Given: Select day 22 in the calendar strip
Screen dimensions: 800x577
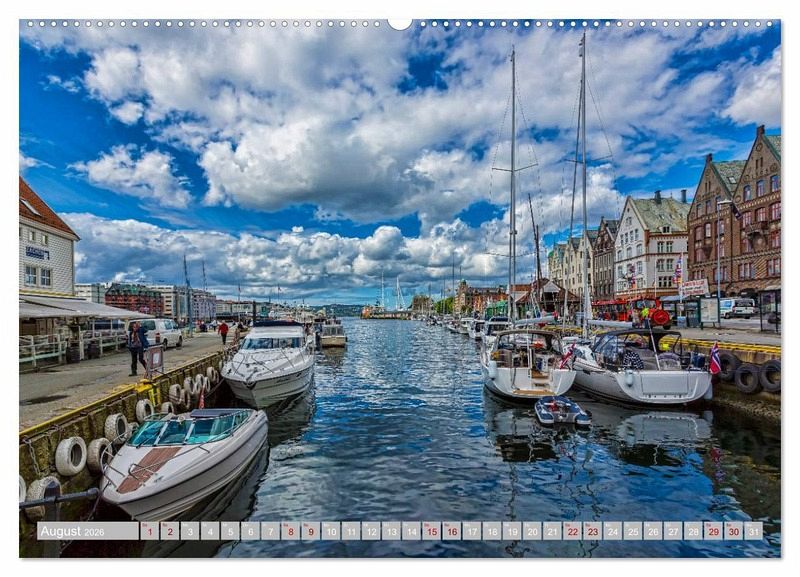Looking at the screenshot, I should (x=572, y=531).
